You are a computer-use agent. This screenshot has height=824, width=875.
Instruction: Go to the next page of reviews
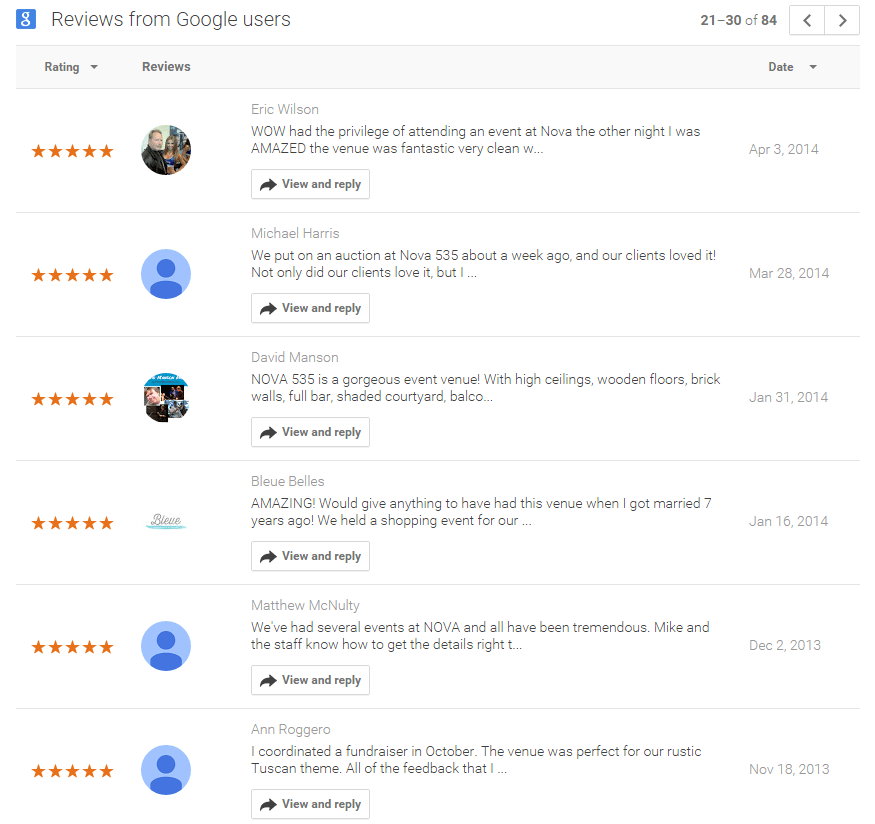(x=842, y=20)
